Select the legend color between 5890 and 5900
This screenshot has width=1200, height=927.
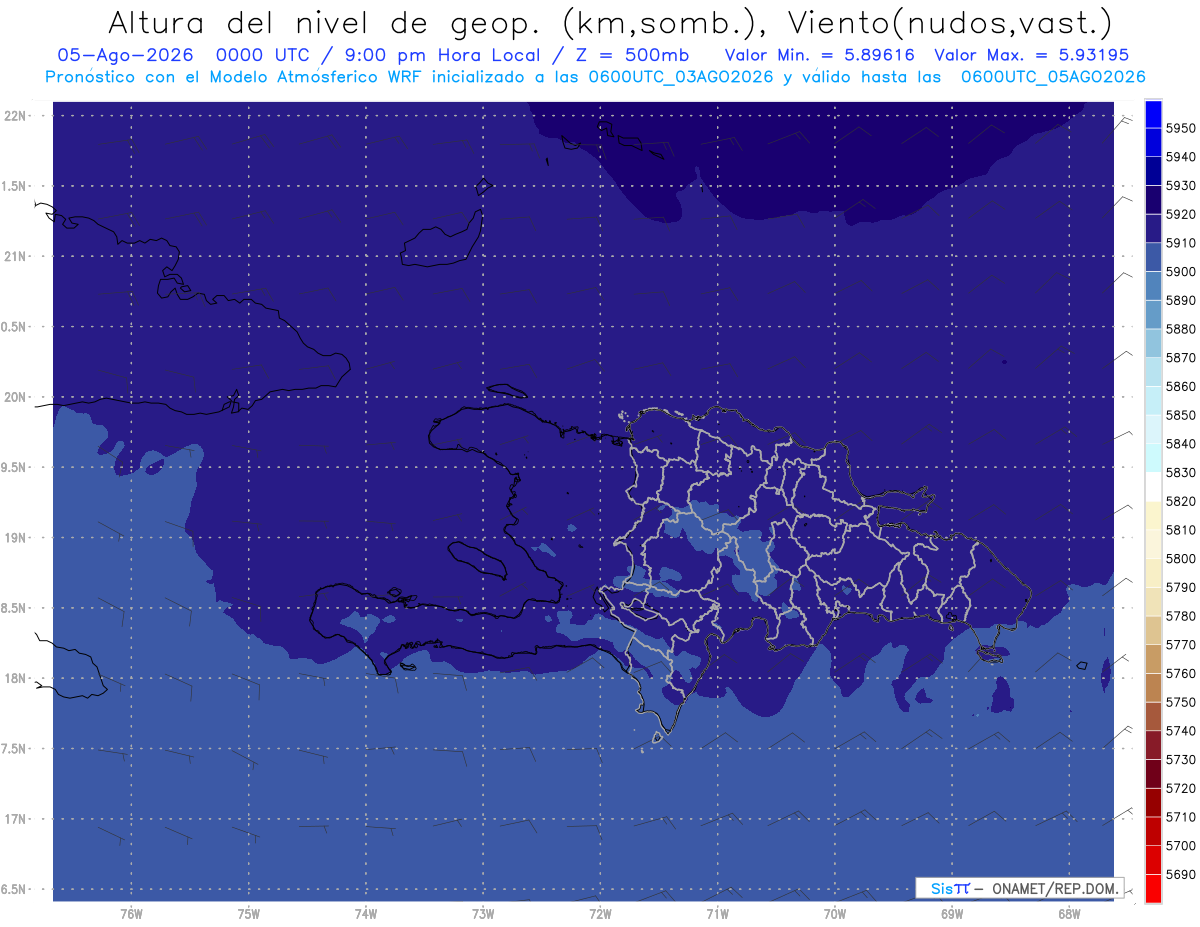(x=1153, y=286)
